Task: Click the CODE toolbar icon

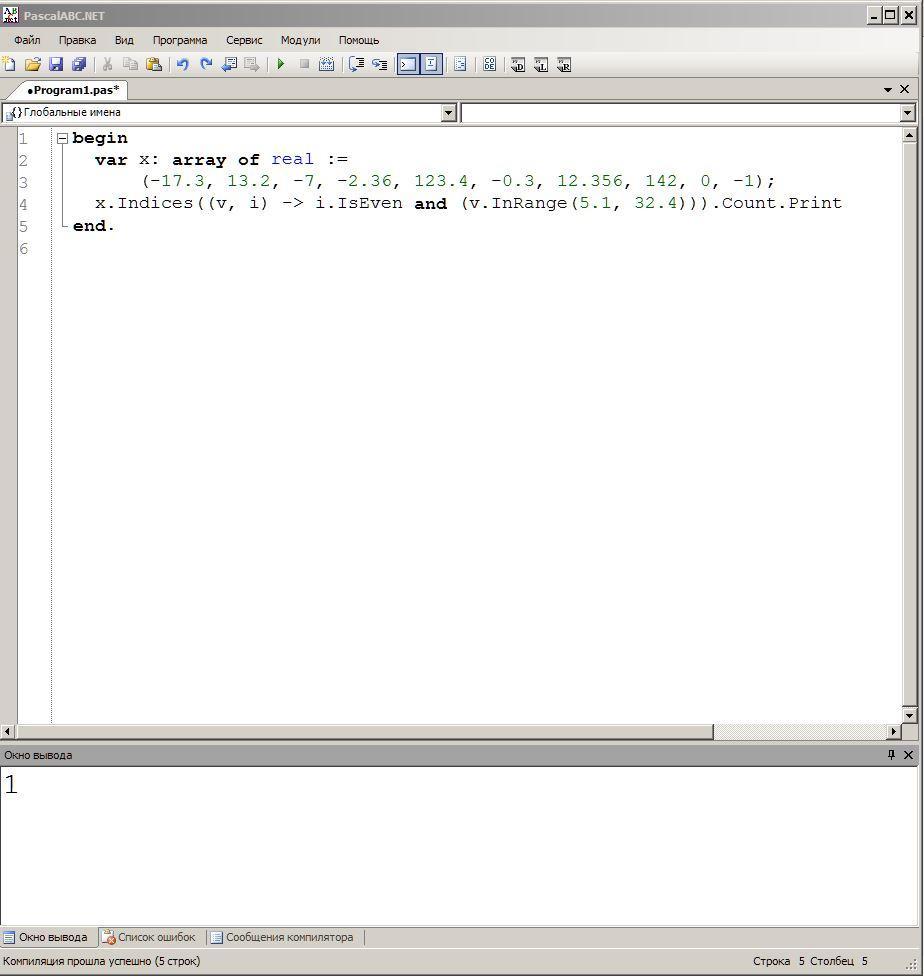Action: [490, 64]
